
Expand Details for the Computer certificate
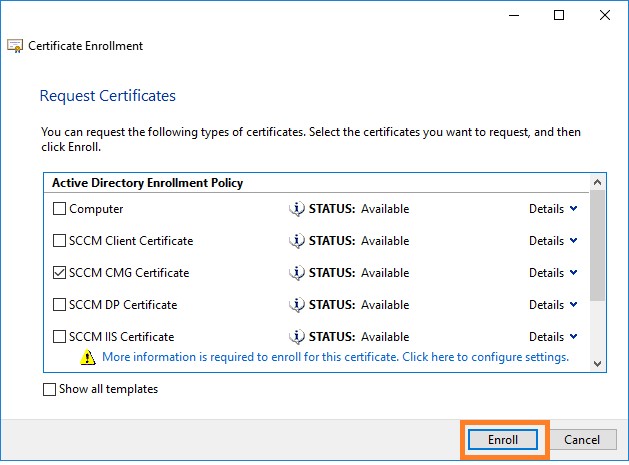pos(553,209)
